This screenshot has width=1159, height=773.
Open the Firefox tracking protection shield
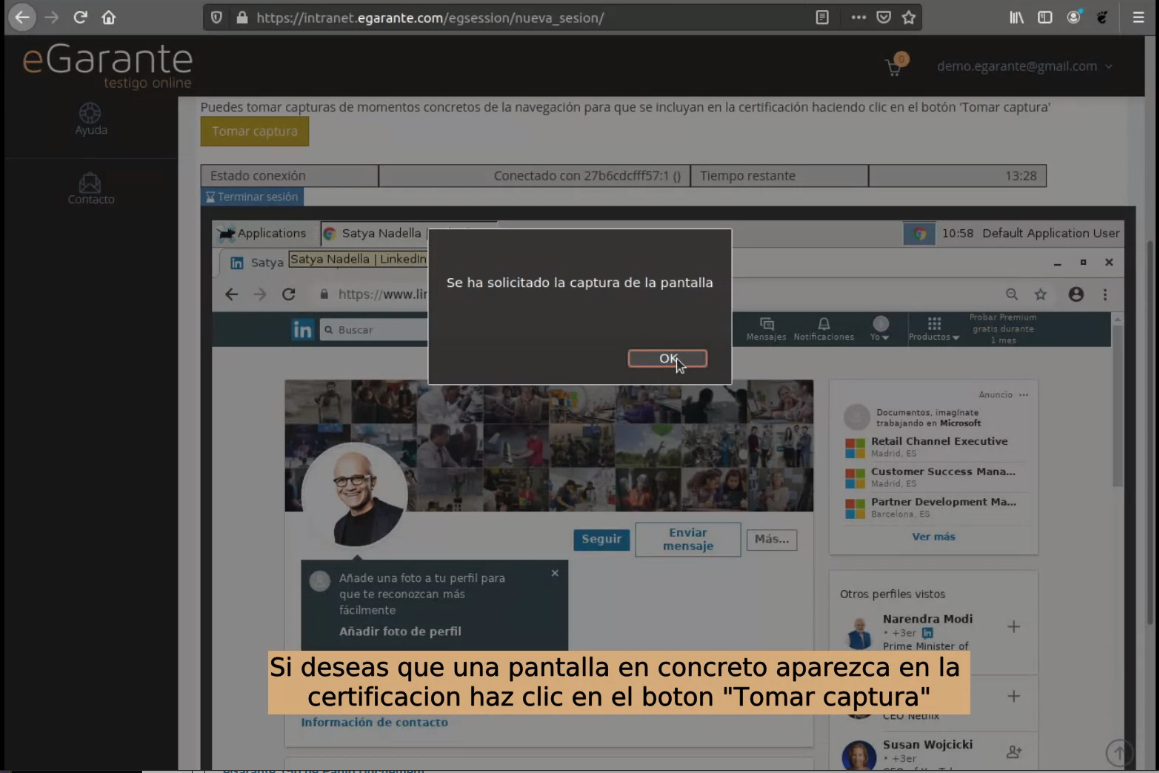[217, 17]
